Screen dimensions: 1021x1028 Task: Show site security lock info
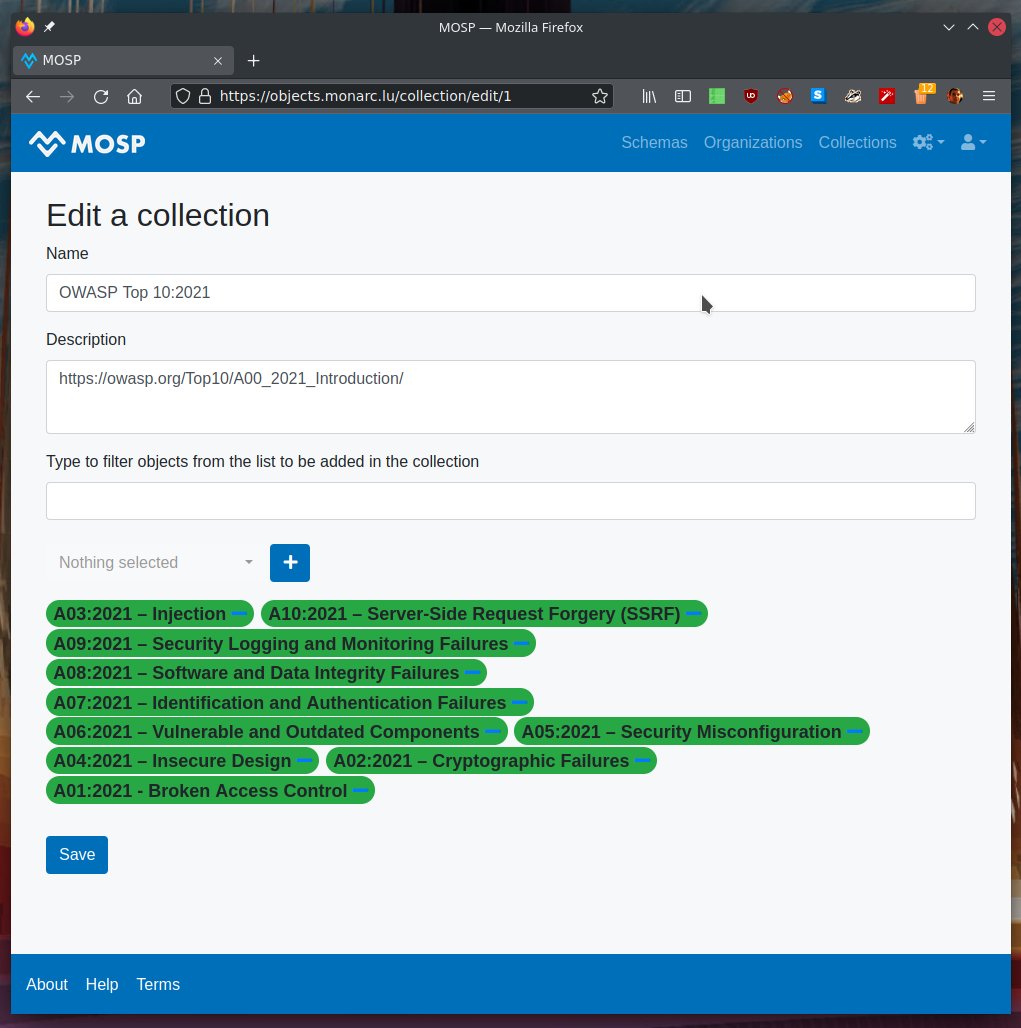(x=205, y=96)
